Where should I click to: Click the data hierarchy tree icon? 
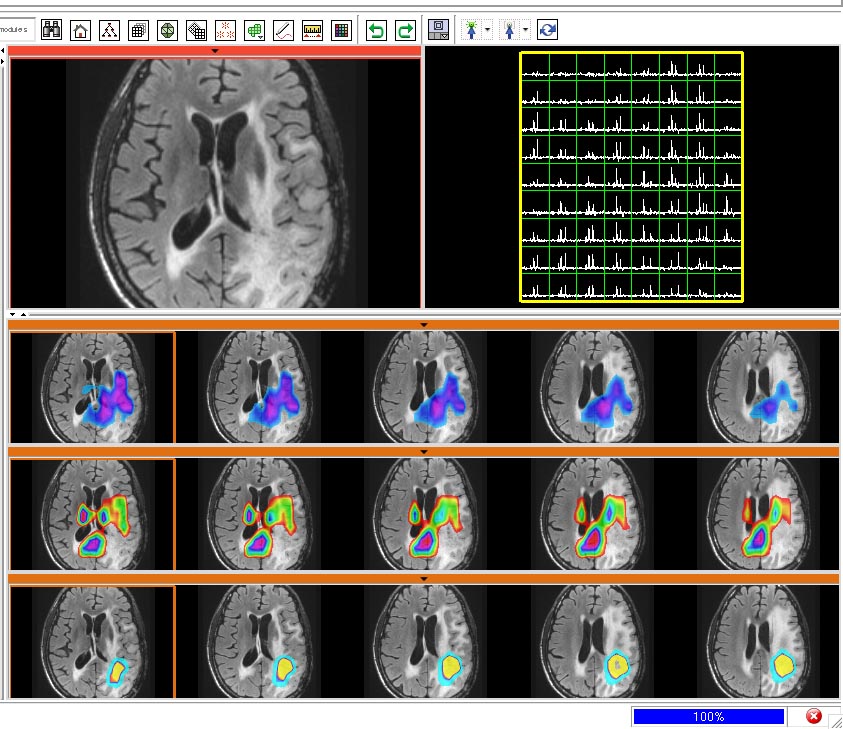tap(110, 30)
